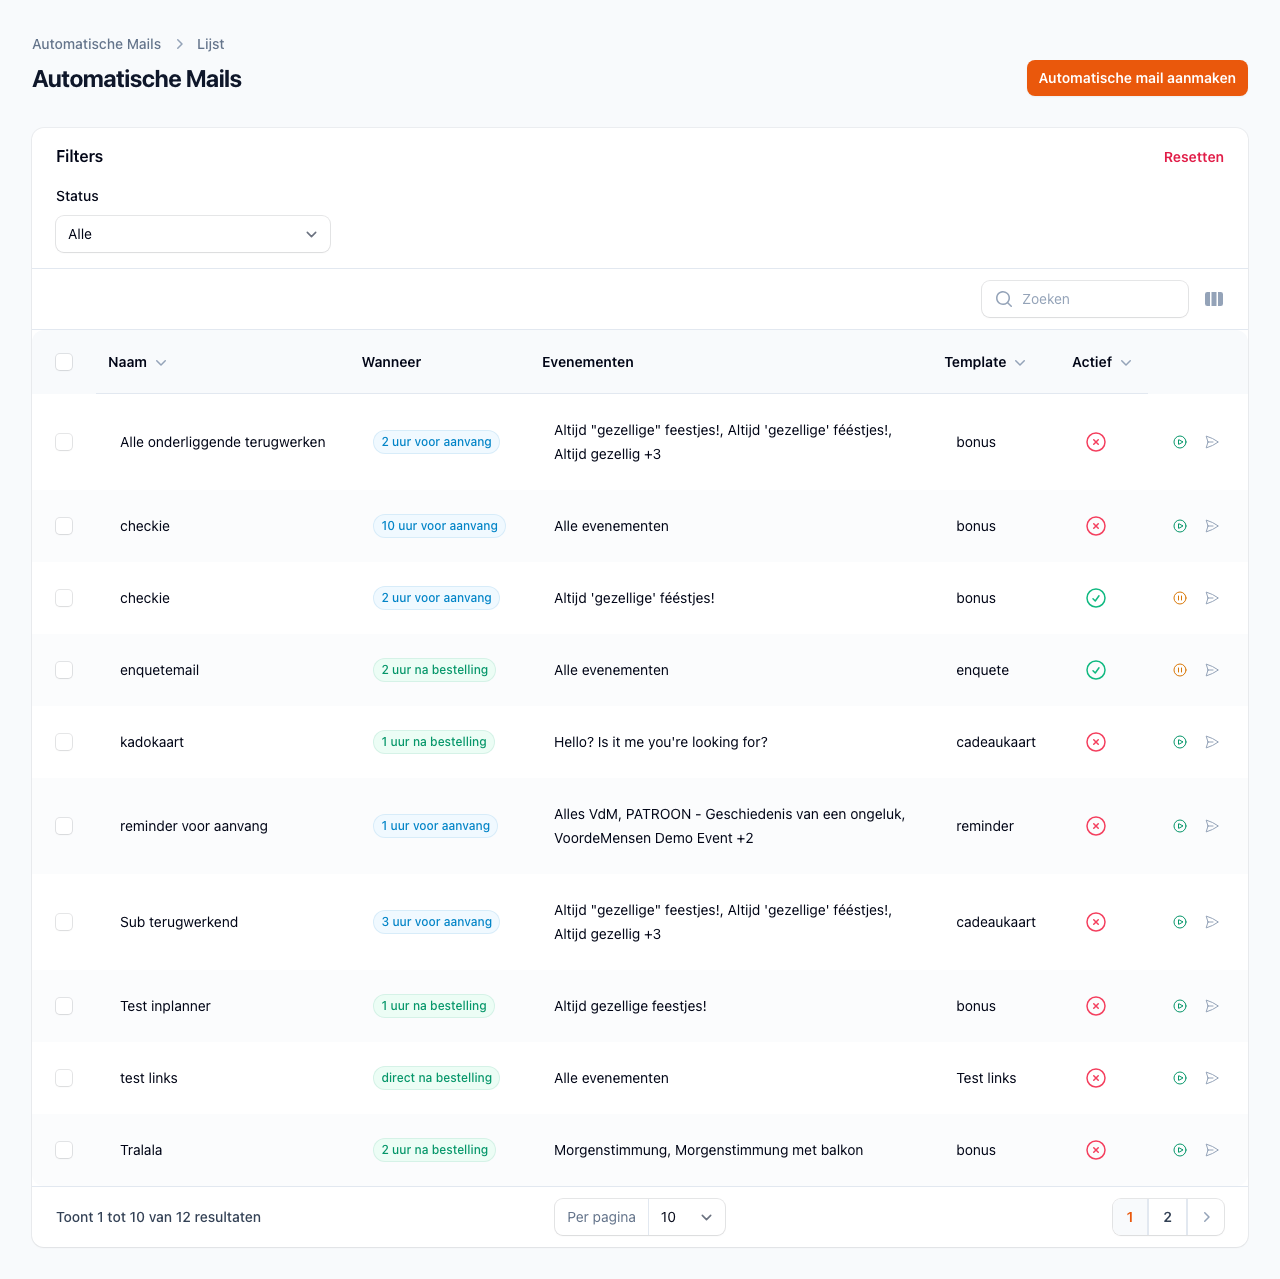This screenshot has width=1280, height=1279.
Task: Click the red inactive status icon for Test inplanner
Action: tap(1096, 1006)
